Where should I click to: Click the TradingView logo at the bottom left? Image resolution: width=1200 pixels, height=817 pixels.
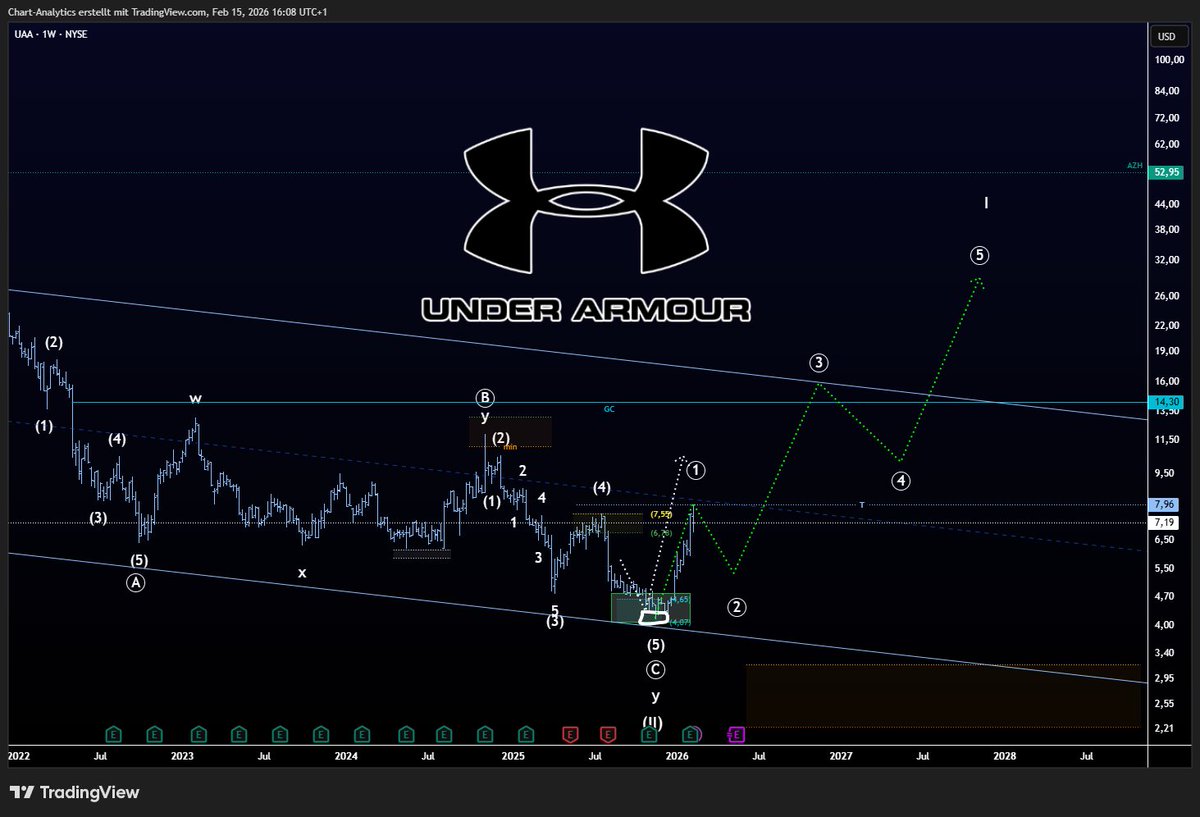76,793
